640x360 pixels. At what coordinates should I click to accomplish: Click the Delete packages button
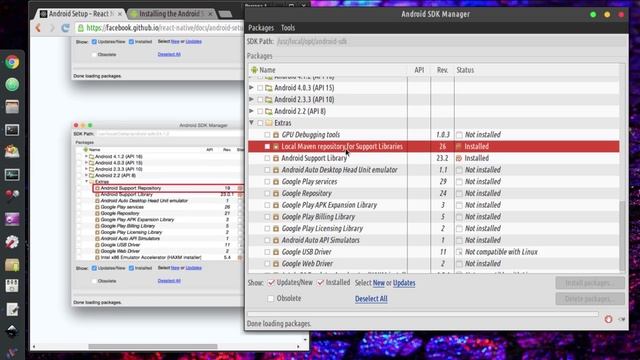590,299
